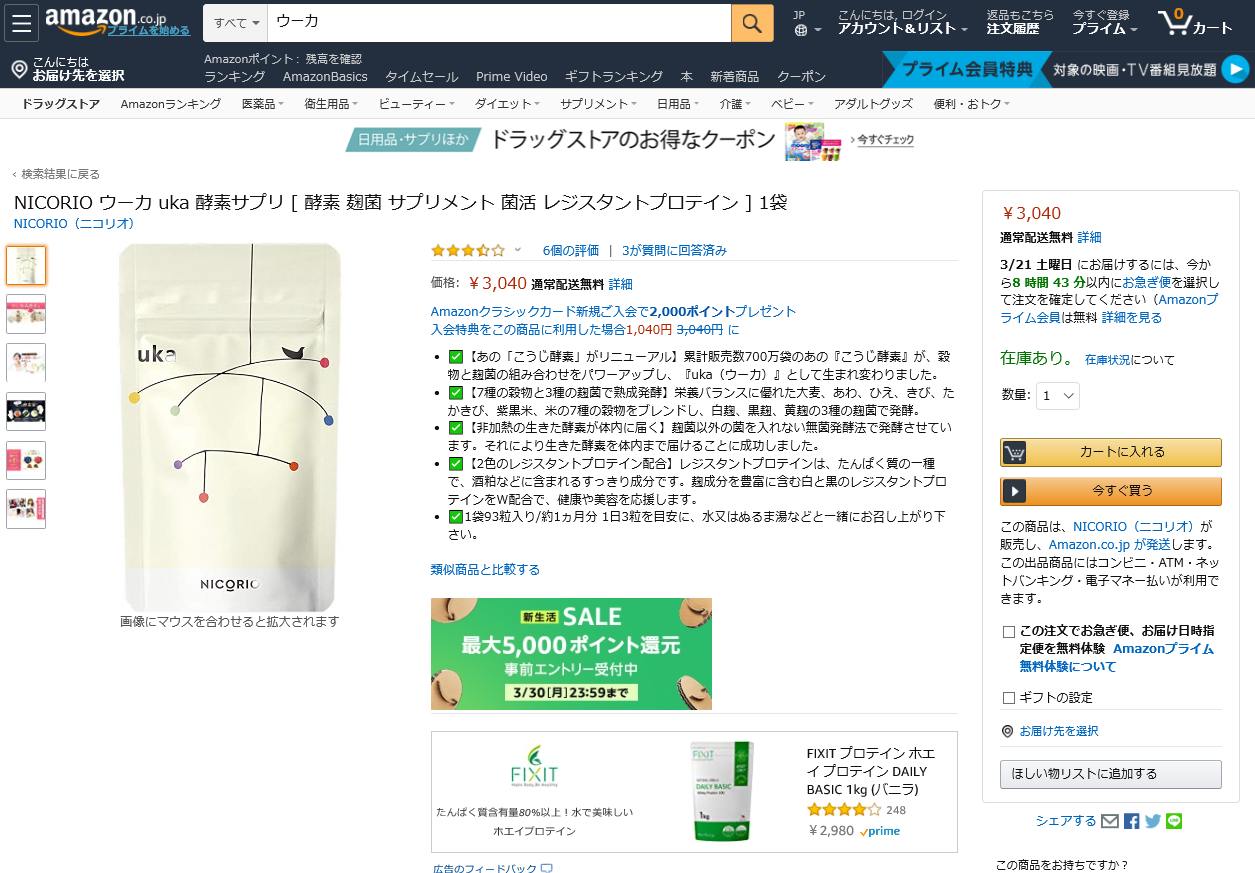Click the ドラッグストアのお得なクーポン banner

631,140
